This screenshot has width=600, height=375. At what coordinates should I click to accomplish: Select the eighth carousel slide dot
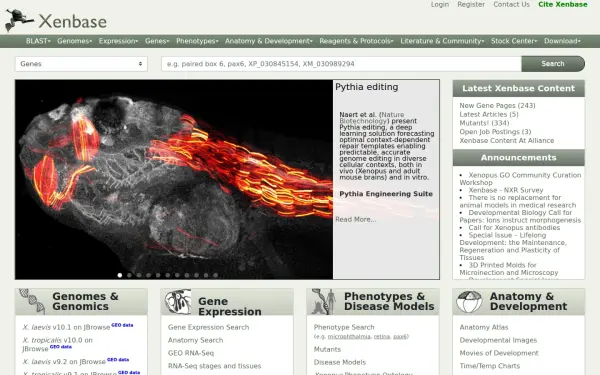pyautogui.click(x=187, y=275)
